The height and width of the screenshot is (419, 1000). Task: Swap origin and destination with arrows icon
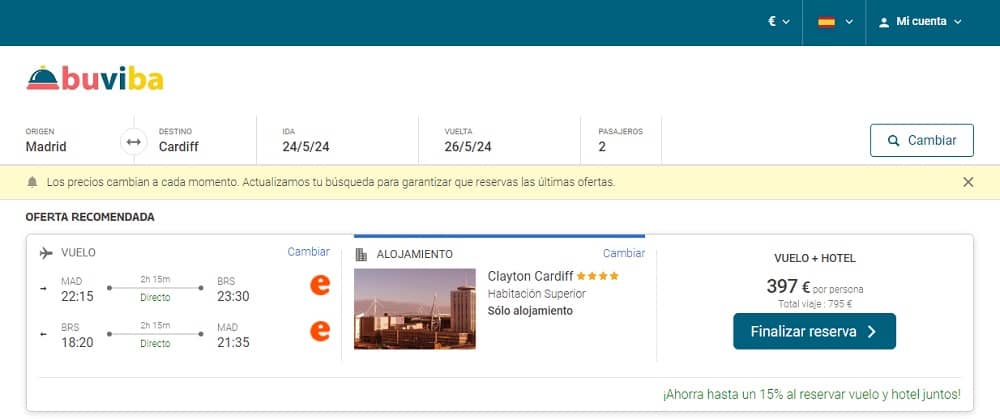click(x=133, y=142)
